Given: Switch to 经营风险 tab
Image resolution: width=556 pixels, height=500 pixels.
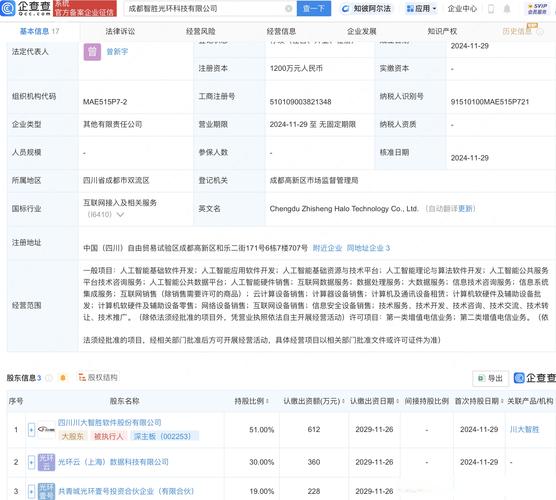Looking at the screenshot, I should (200, 31).
